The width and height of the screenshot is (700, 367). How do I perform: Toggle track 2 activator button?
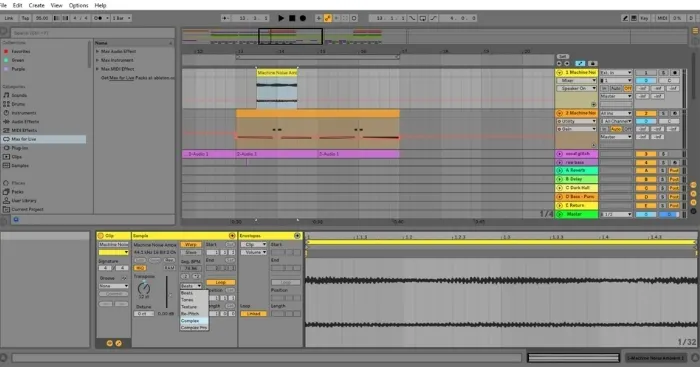646,113
